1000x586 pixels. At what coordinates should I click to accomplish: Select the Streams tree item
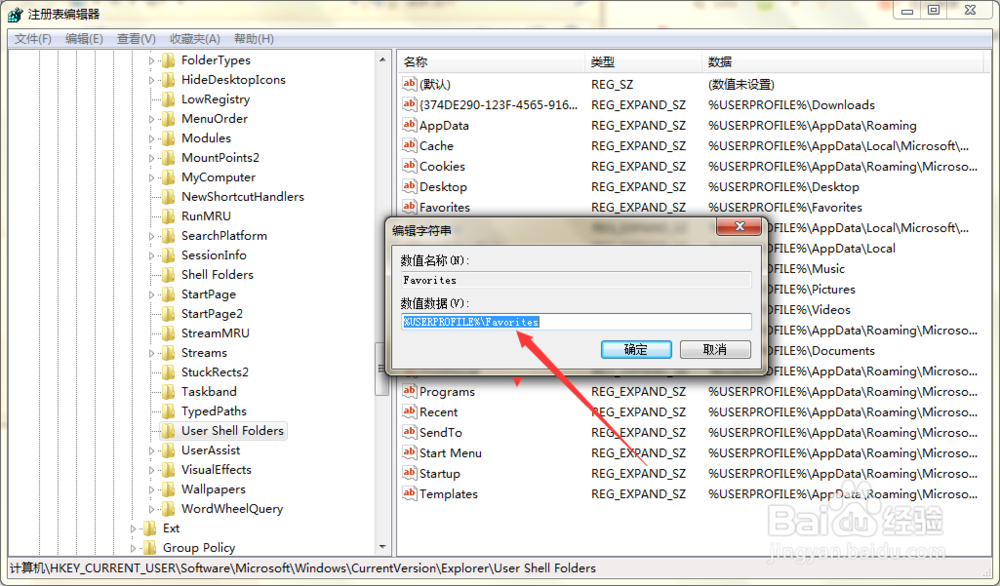coord(204,353)
